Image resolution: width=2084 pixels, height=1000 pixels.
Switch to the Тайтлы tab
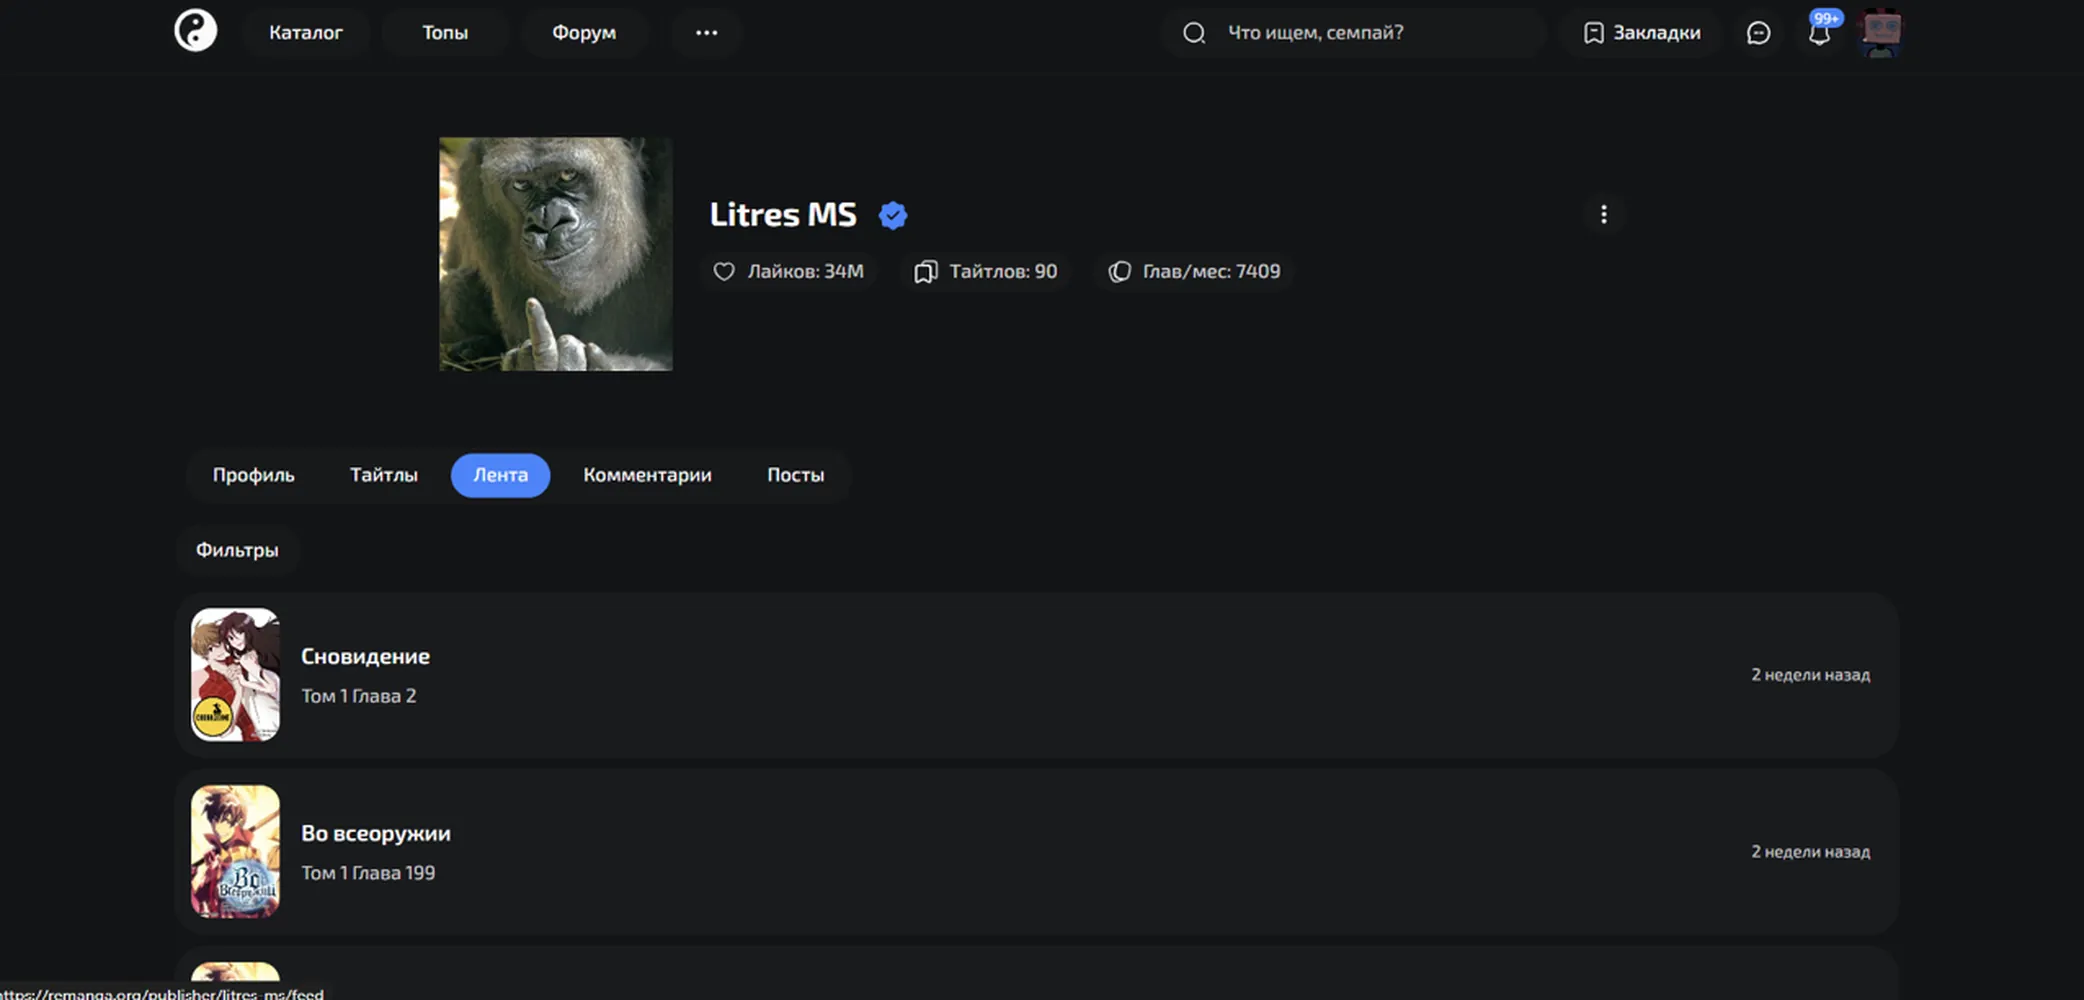(384, 475)
